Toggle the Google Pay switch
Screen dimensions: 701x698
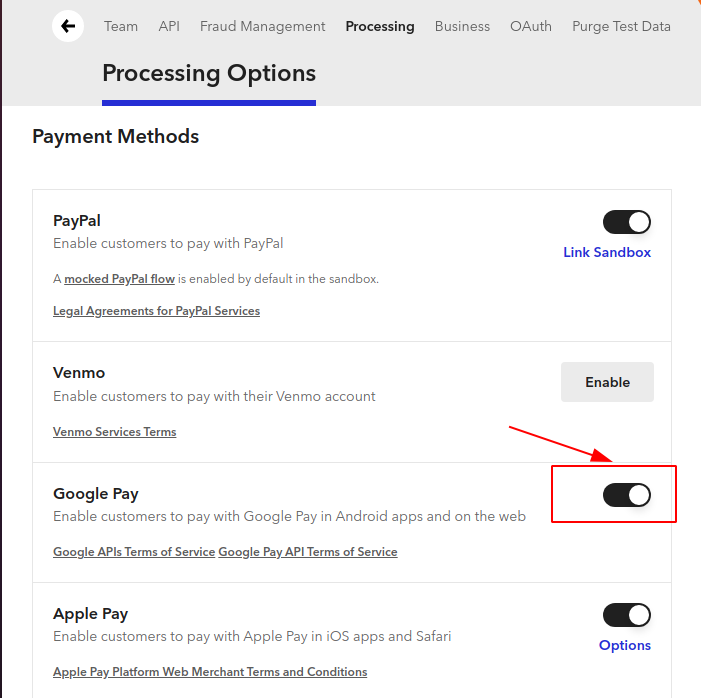pos(626,495)
